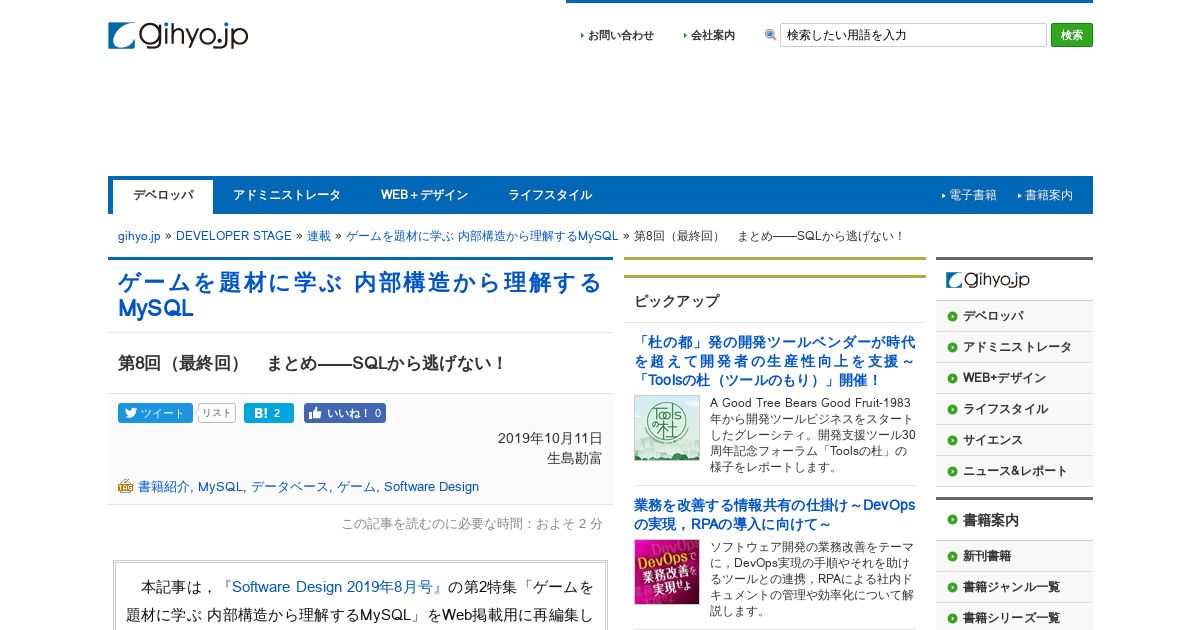This screenshot has height=630, width=1200.
Task: Click the gihyo.jp breadcrumb link
Action: (139, 236)
